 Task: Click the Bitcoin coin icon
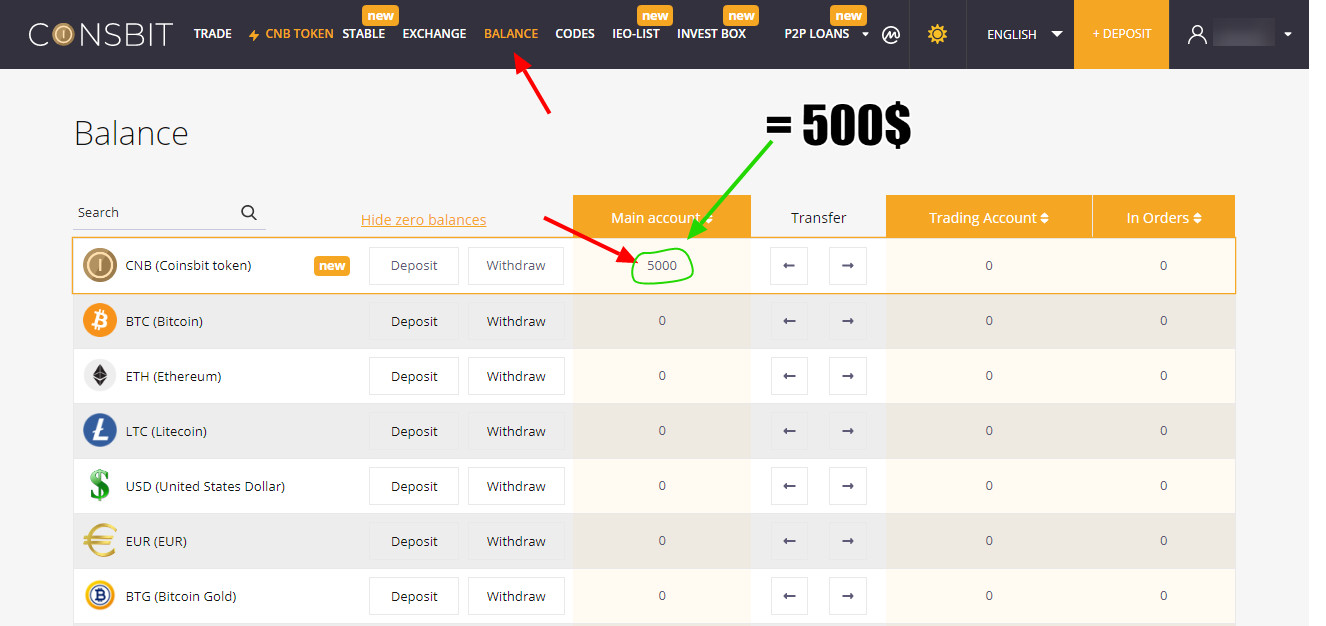tap(100, 321)
